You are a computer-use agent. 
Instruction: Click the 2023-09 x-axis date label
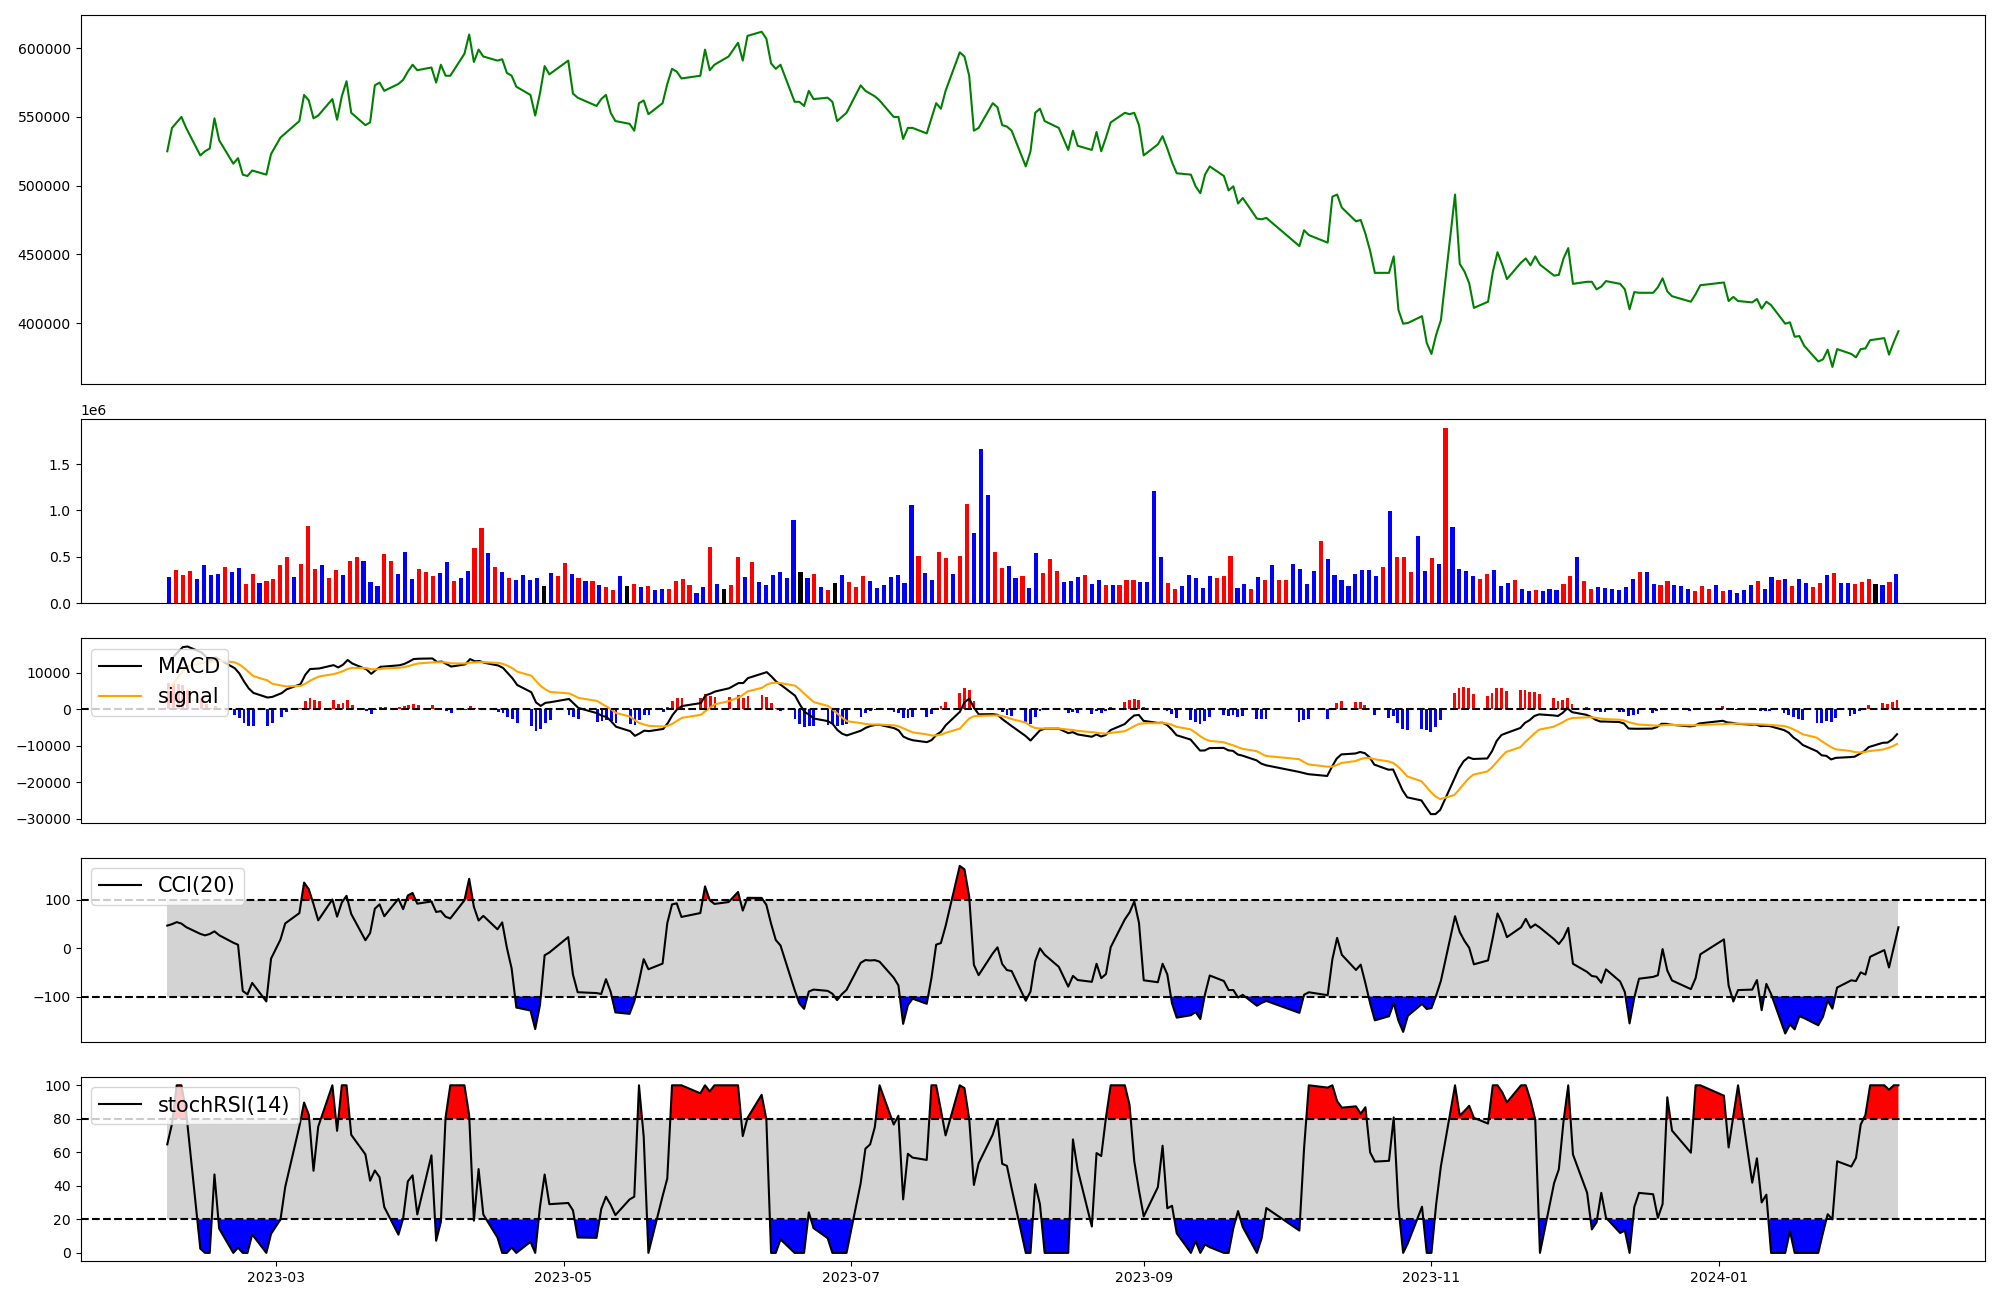[x=1144, y=1277]
